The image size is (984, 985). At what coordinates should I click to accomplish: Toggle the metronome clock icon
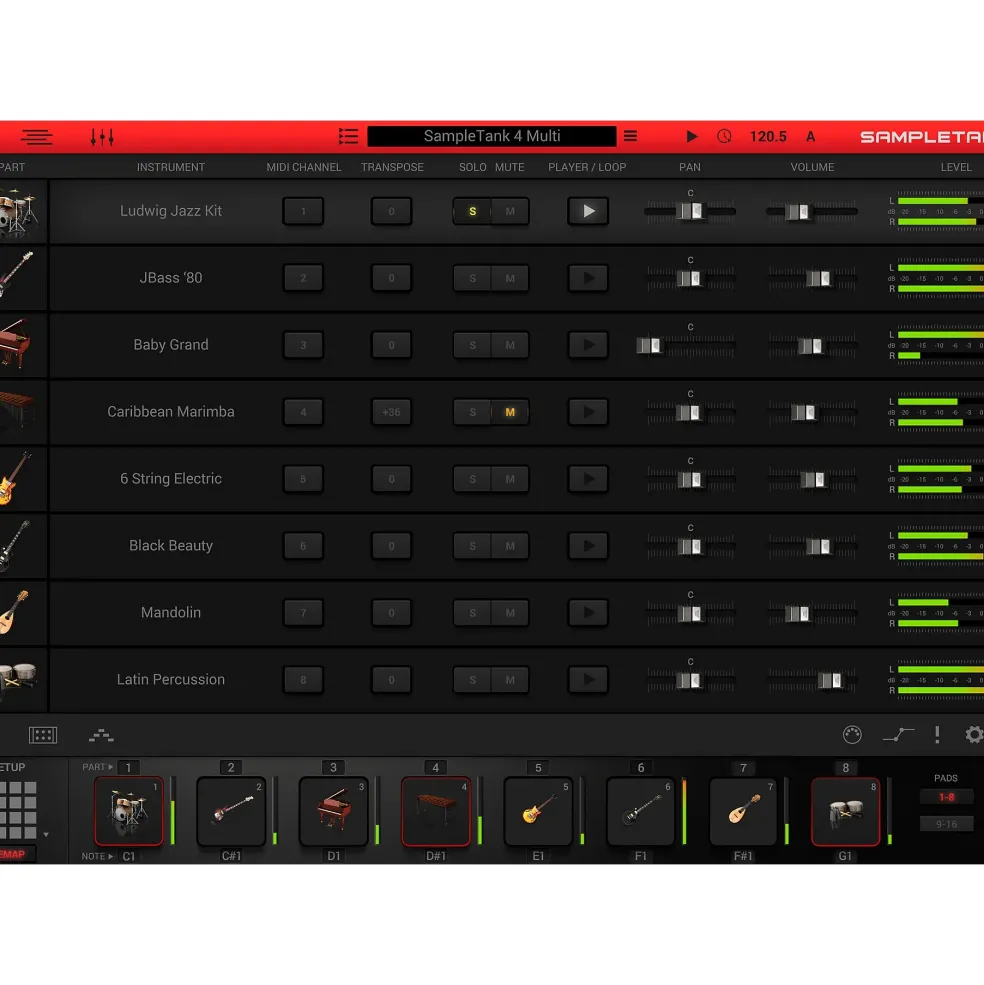[x=724, y=136]
